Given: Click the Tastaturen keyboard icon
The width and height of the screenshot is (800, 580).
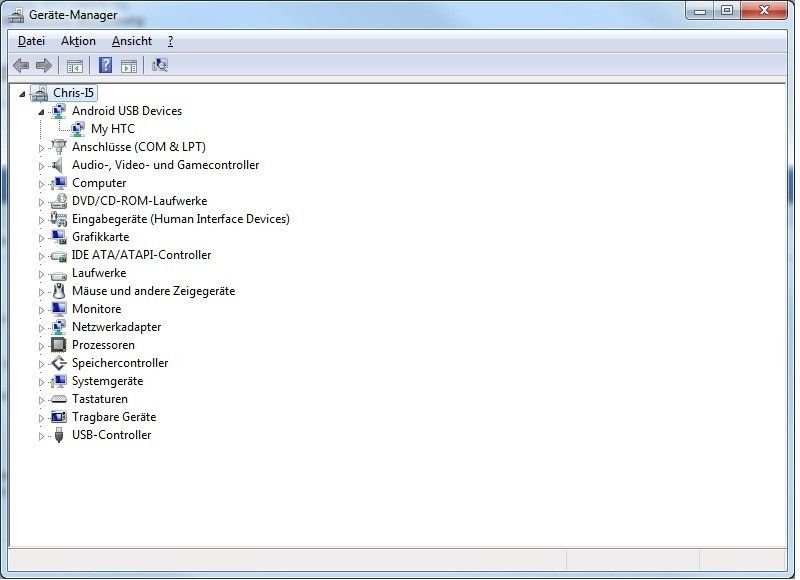Looking at the screenshot, I should click(x=59, y=399).
